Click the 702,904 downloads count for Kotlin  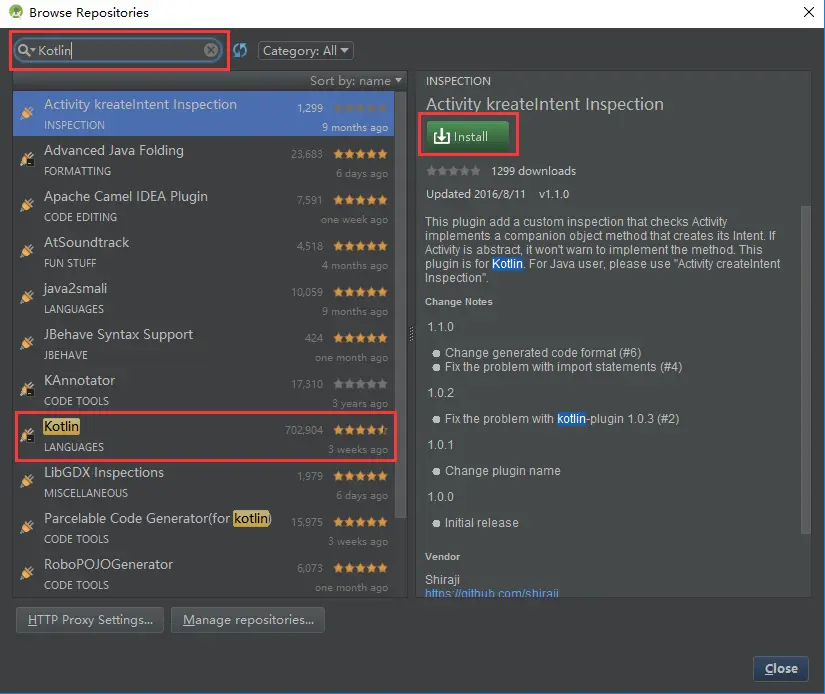304,430
